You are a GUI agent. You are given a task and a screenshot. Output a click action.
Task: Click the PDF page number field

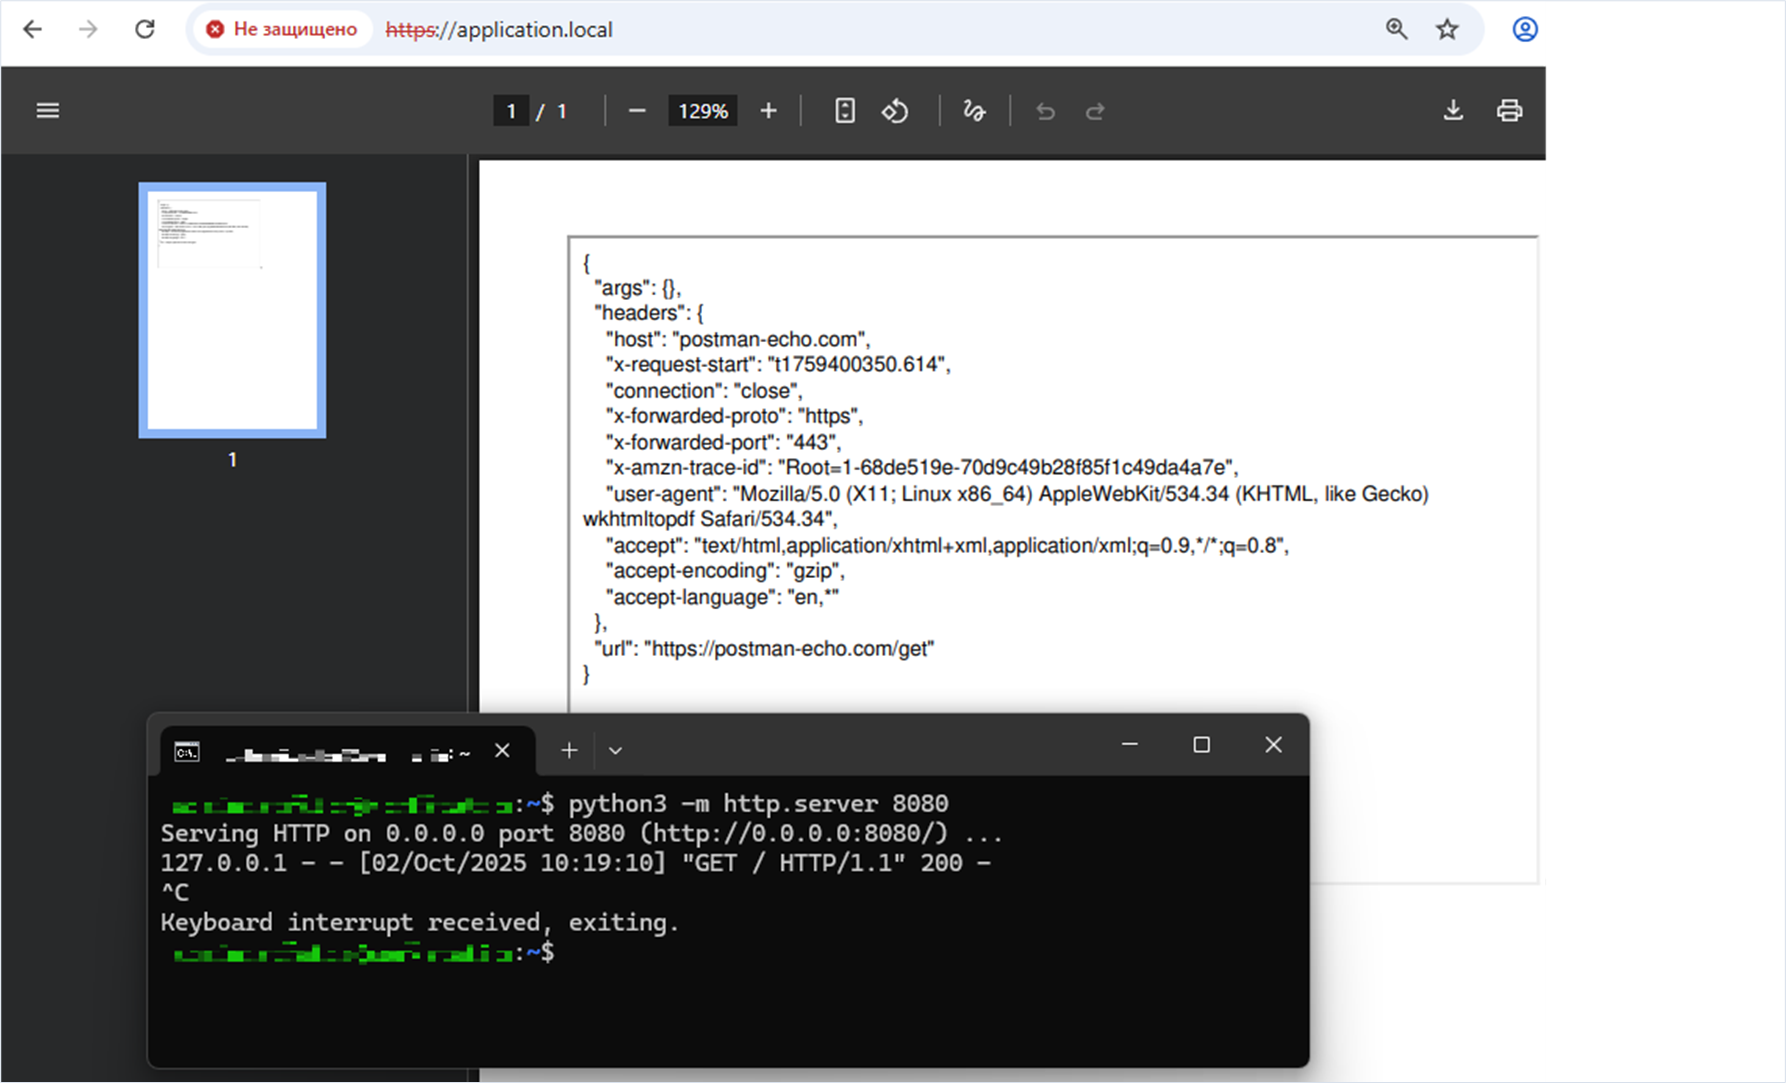click(511, 111)
